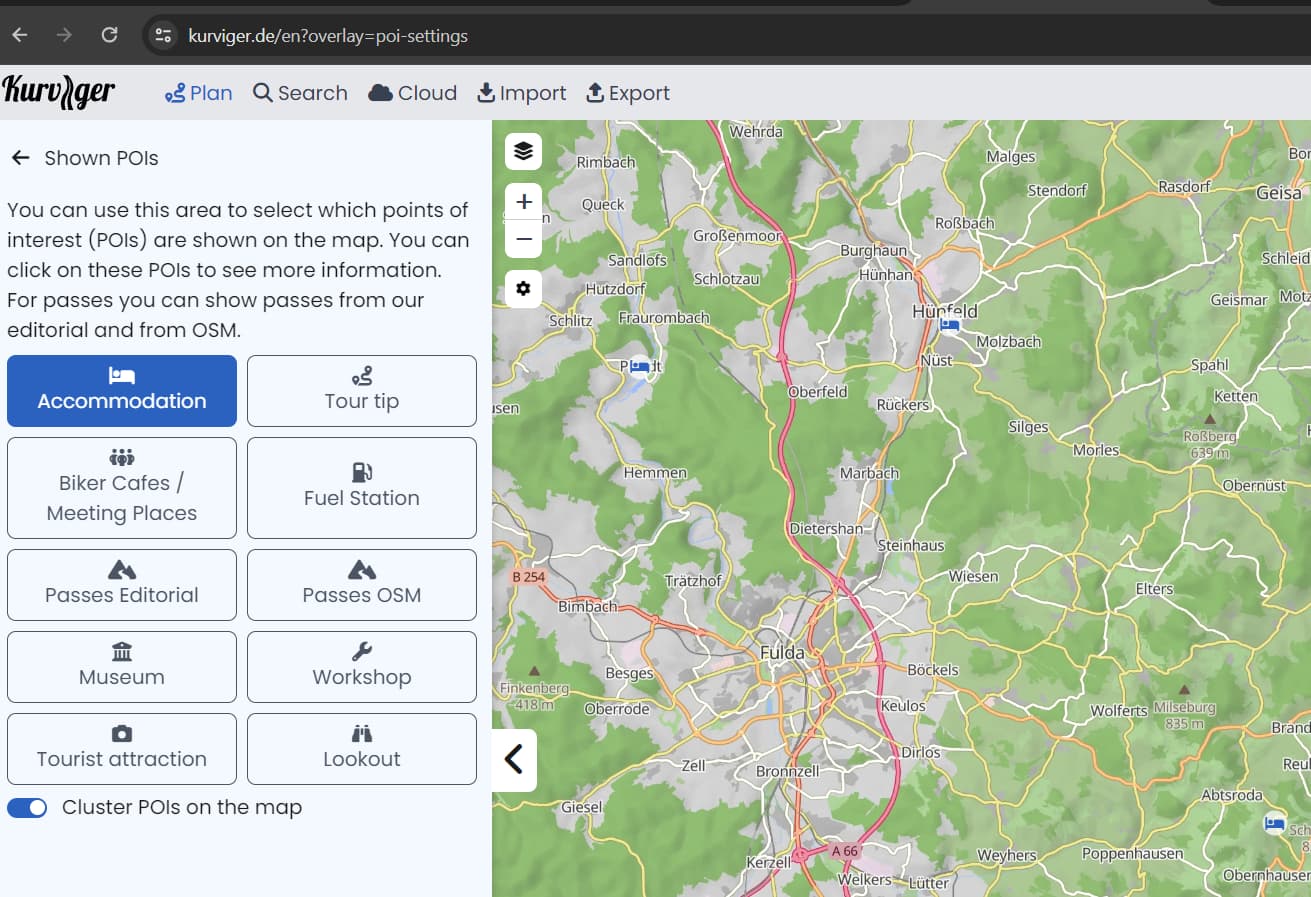The image size is (1311, 897).
Task: Zoom in the map with plus button
Action: coord(523,202)
